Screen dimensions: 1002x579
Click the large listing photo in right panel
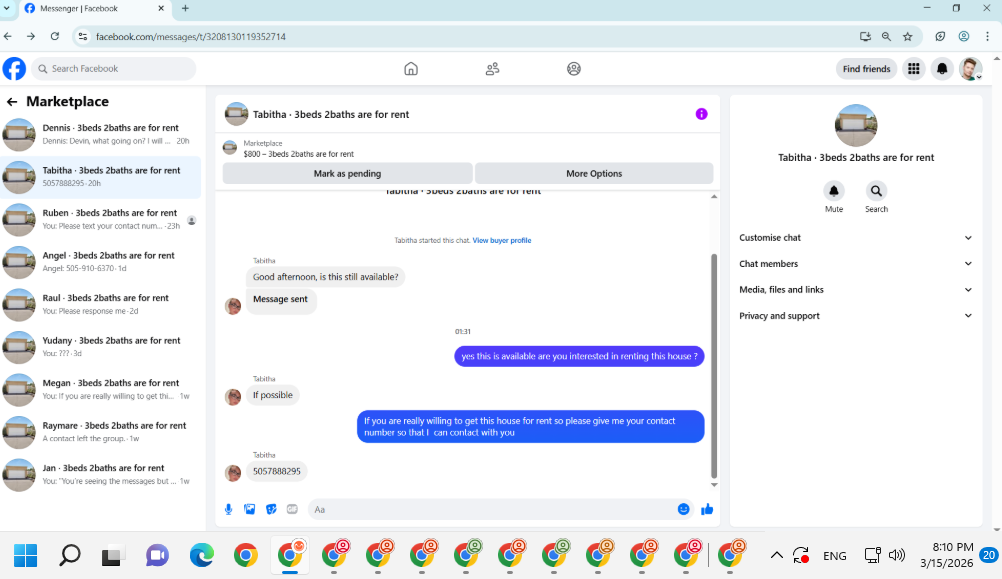856,125
